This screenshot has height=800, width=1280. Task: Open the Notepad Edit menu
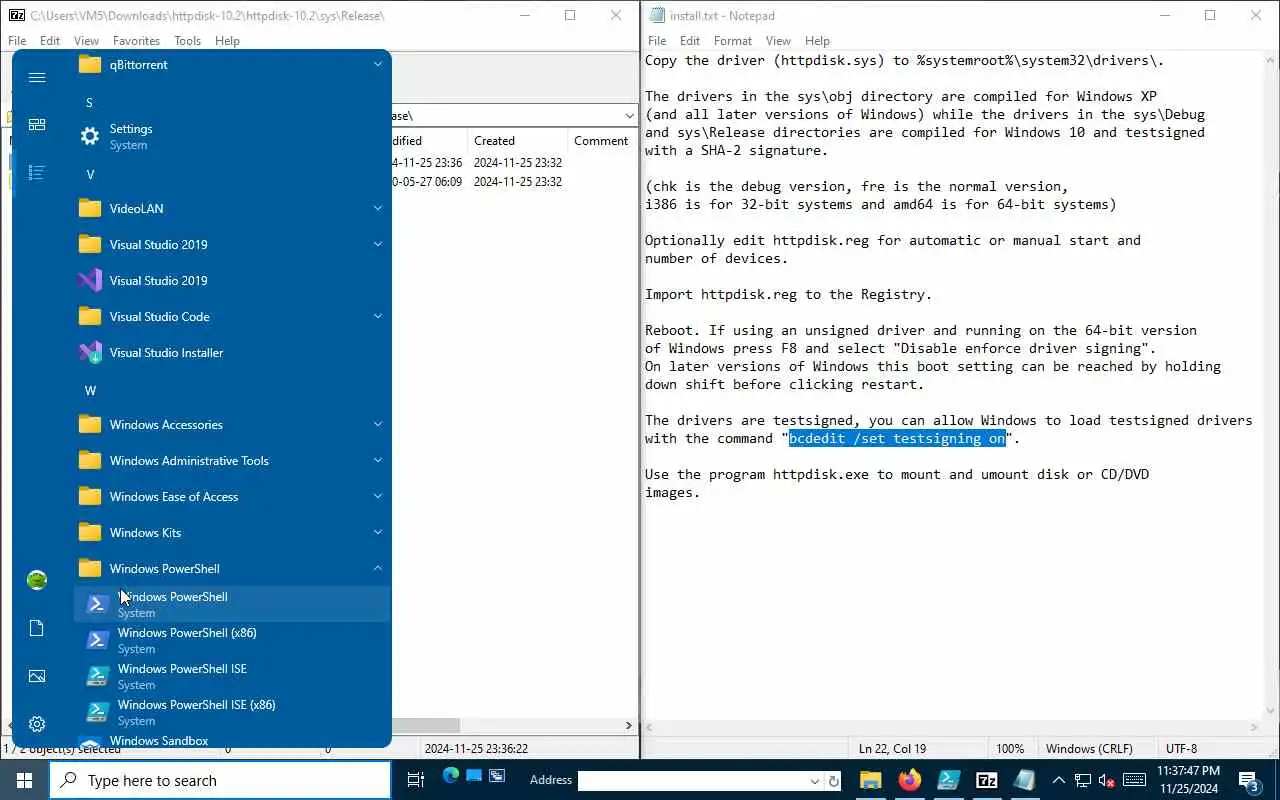click(690, 41)
